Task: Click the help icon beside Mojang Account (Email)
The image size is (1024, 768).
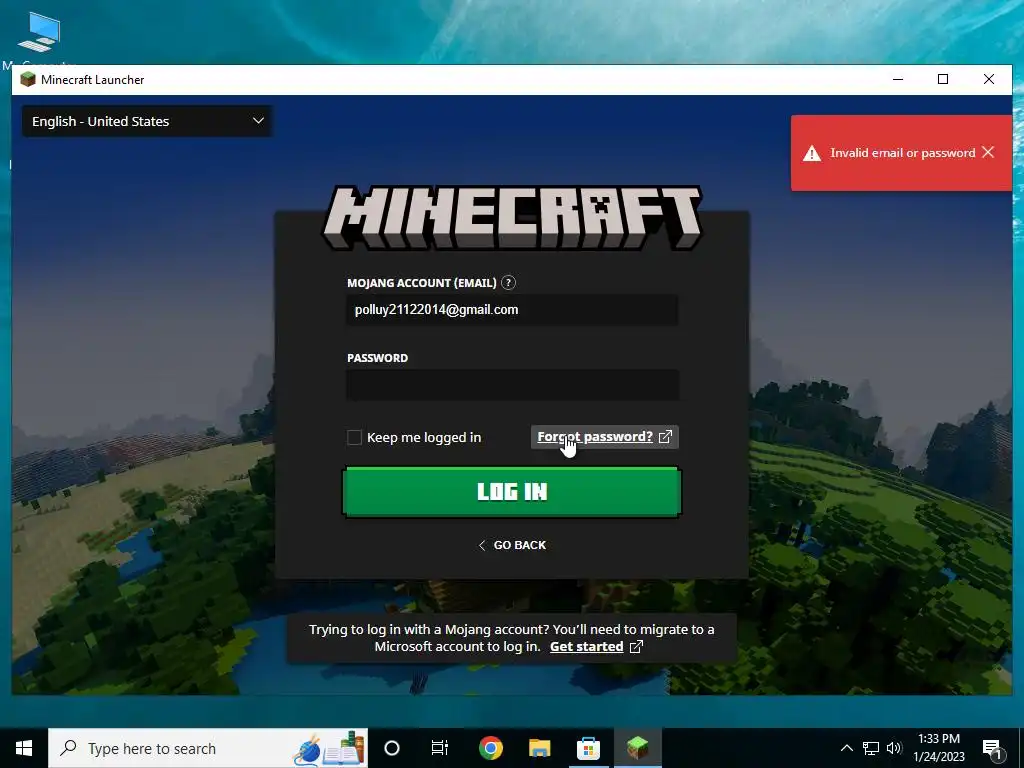Action: click(x=508, y=283)
